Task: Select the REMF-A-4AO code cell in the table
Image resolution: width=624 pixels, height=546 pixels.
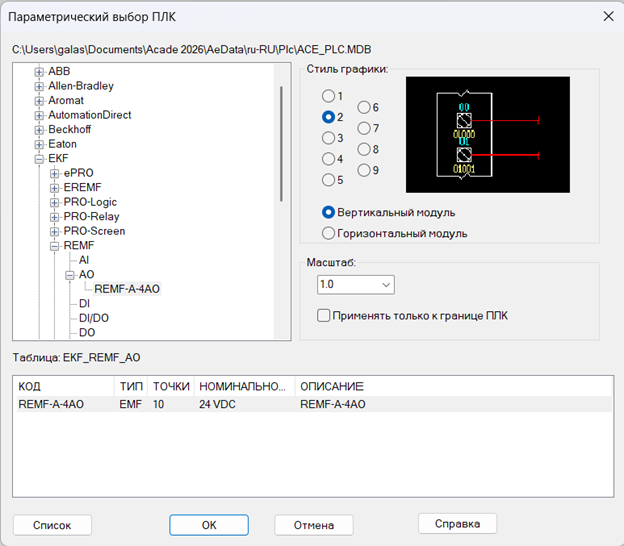Action: (51, 404)
